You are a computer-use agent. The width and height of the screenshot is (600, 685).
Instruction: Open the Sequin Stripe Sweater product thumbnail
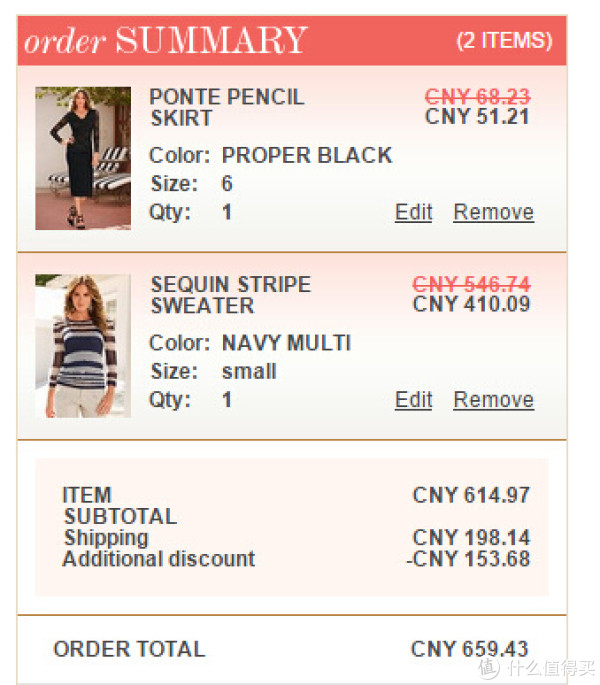click(83, 346)
